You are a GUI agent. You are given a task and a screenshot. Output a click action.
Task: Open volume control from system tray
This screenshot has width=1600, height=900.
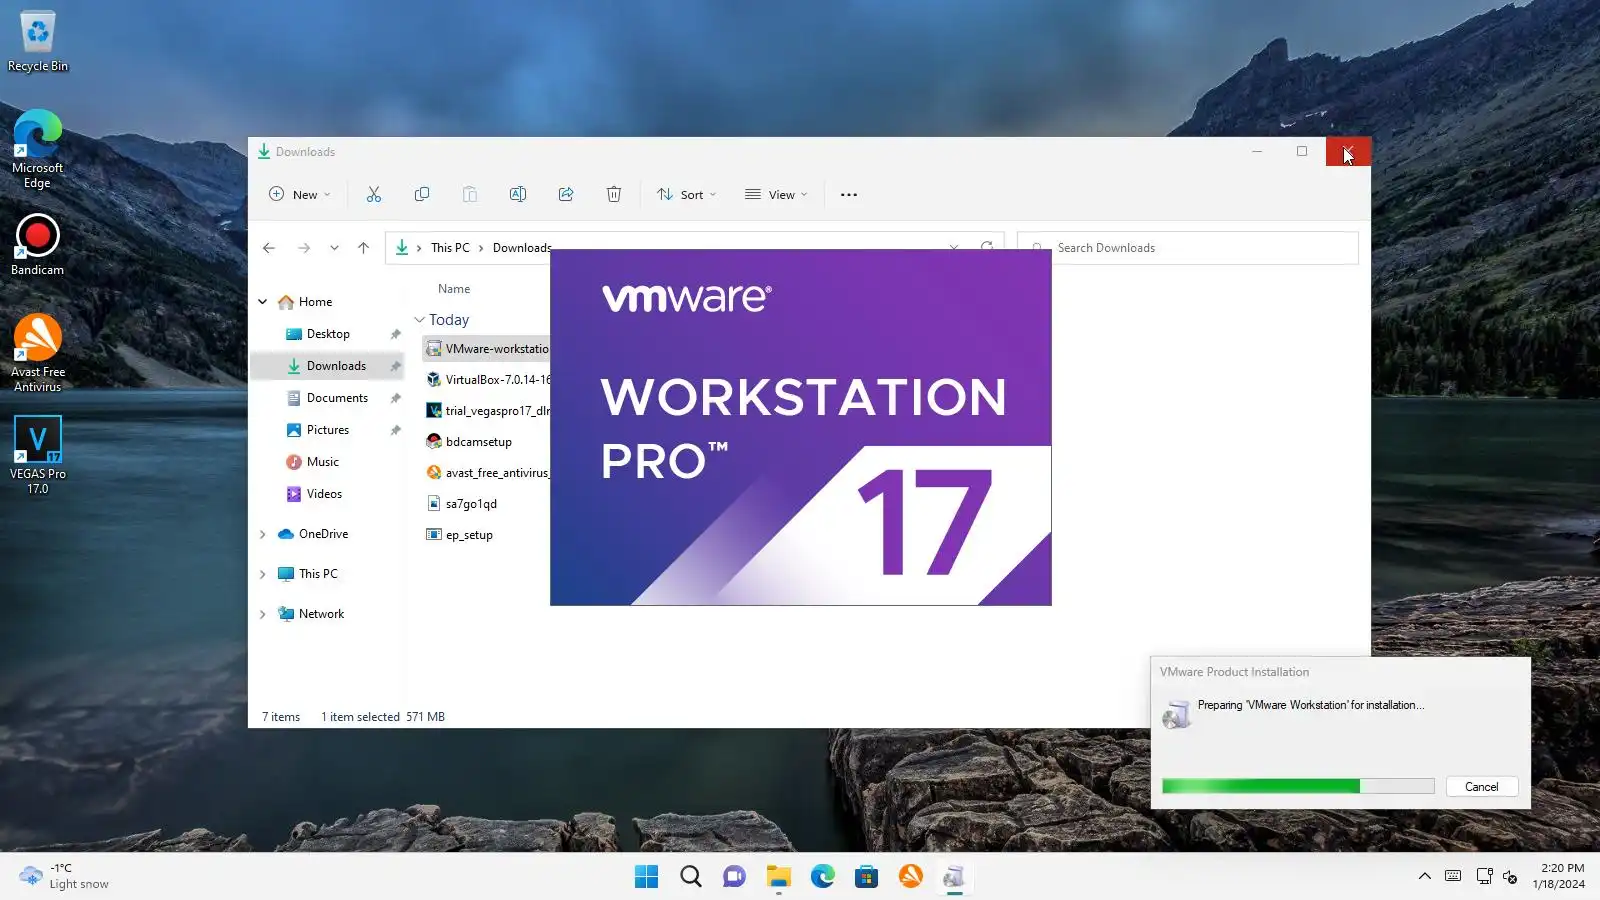click(1510, 877)
